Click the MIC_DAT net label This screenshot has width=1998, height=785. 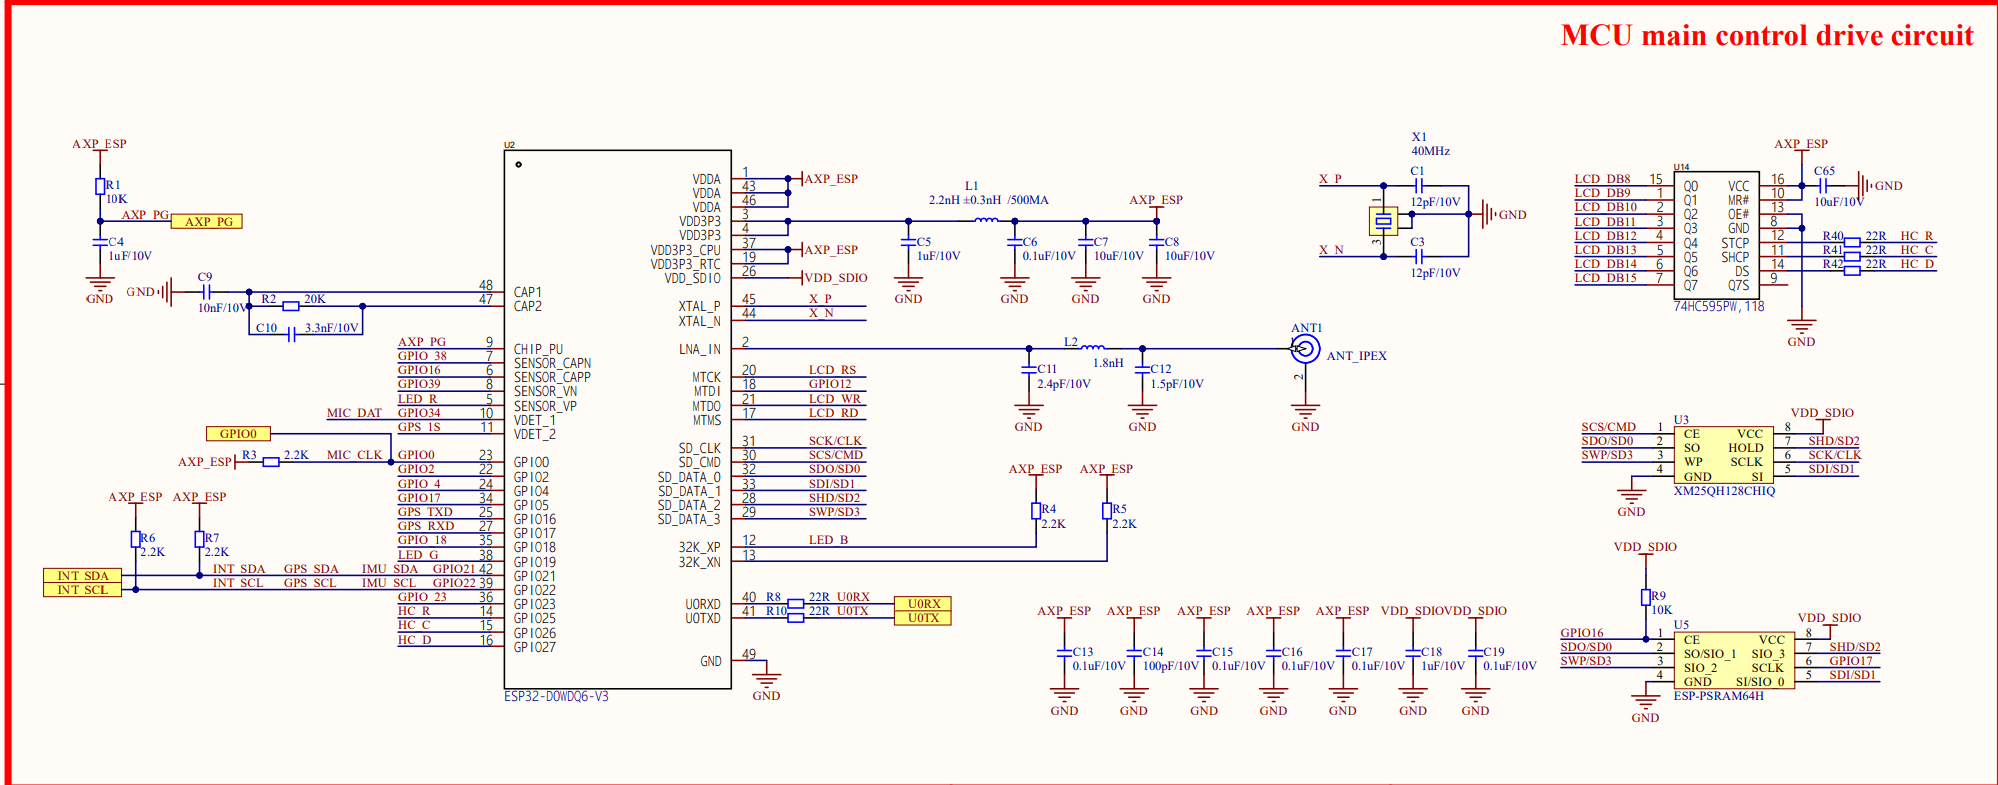point(354,413)
